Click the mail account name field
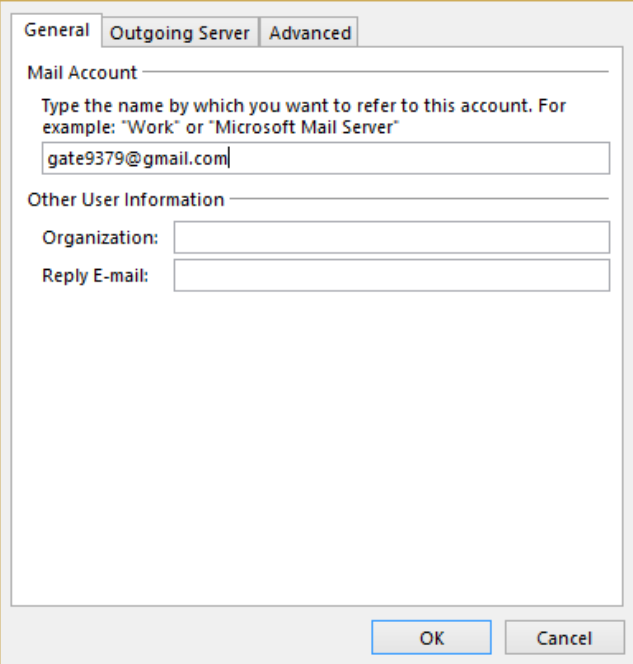Viewport: 633px width, 664px height. (326, 158)
